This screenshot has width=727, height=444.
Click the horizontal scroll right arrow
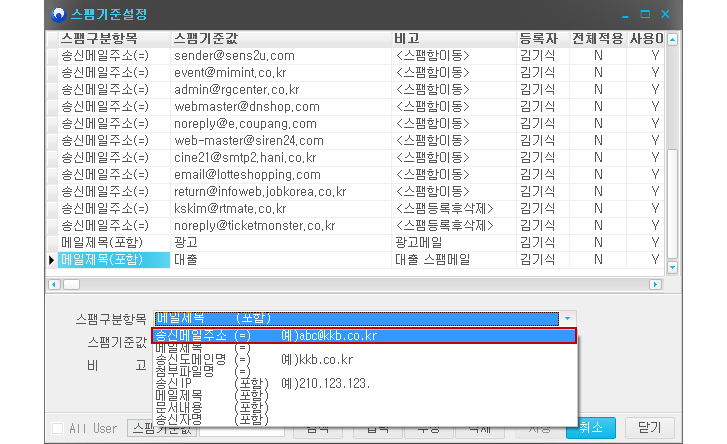click(x=655, y=284)
